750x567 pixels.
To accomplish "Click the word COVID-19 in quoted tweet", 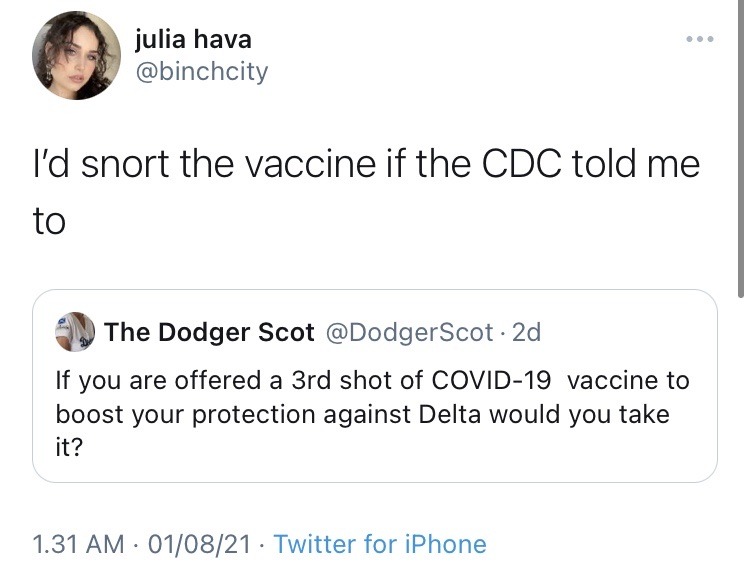I will point(491,380).
